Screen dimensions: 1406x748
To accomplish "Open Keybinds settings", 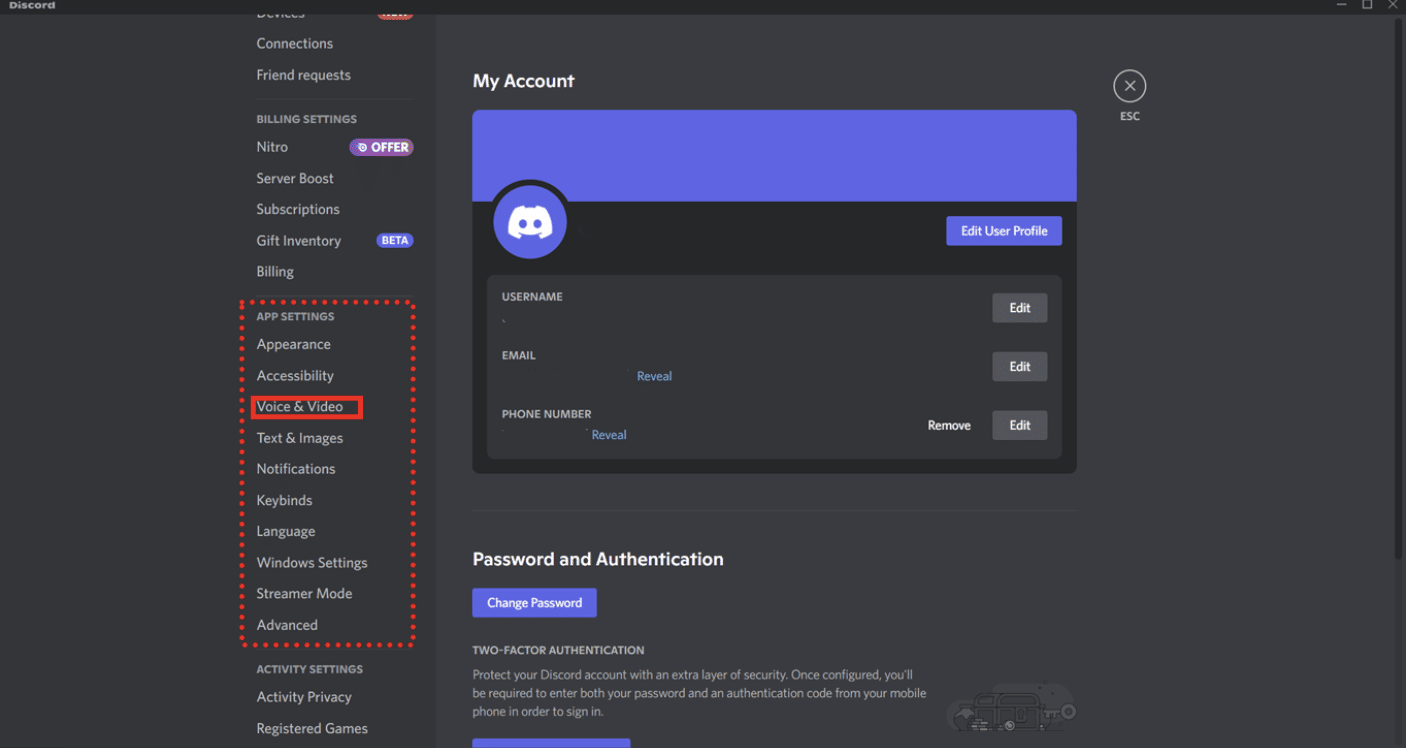I will (x=284, y=500).
